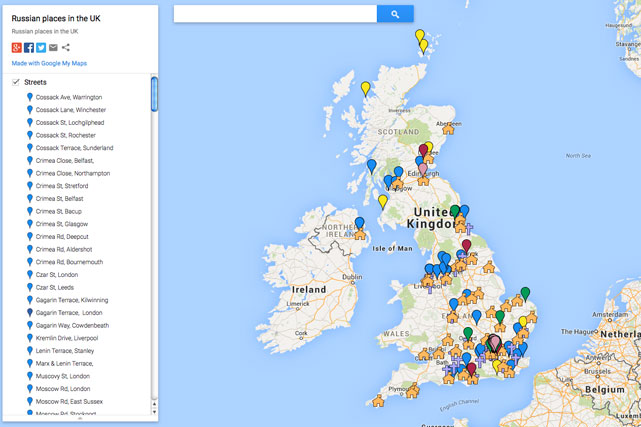Uncheck the Streets layer checkbox
The height and width of the screenshot is (427, 641).
tap(16, 82)
